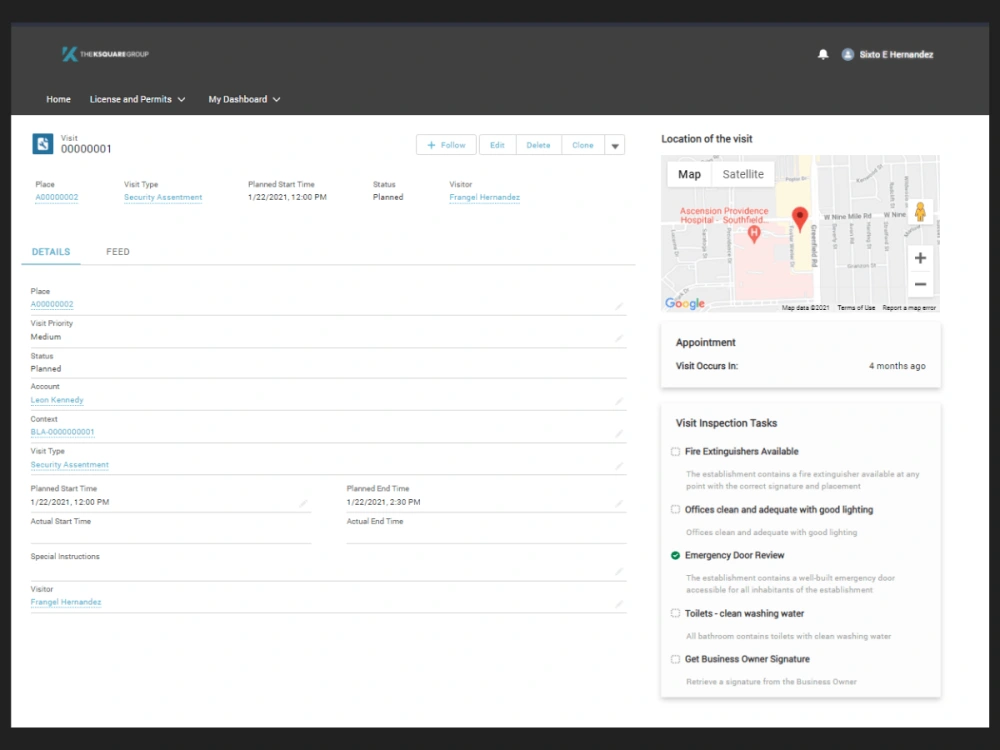
Task: Zoom in on the map
Action: click(x=920, y=258)
